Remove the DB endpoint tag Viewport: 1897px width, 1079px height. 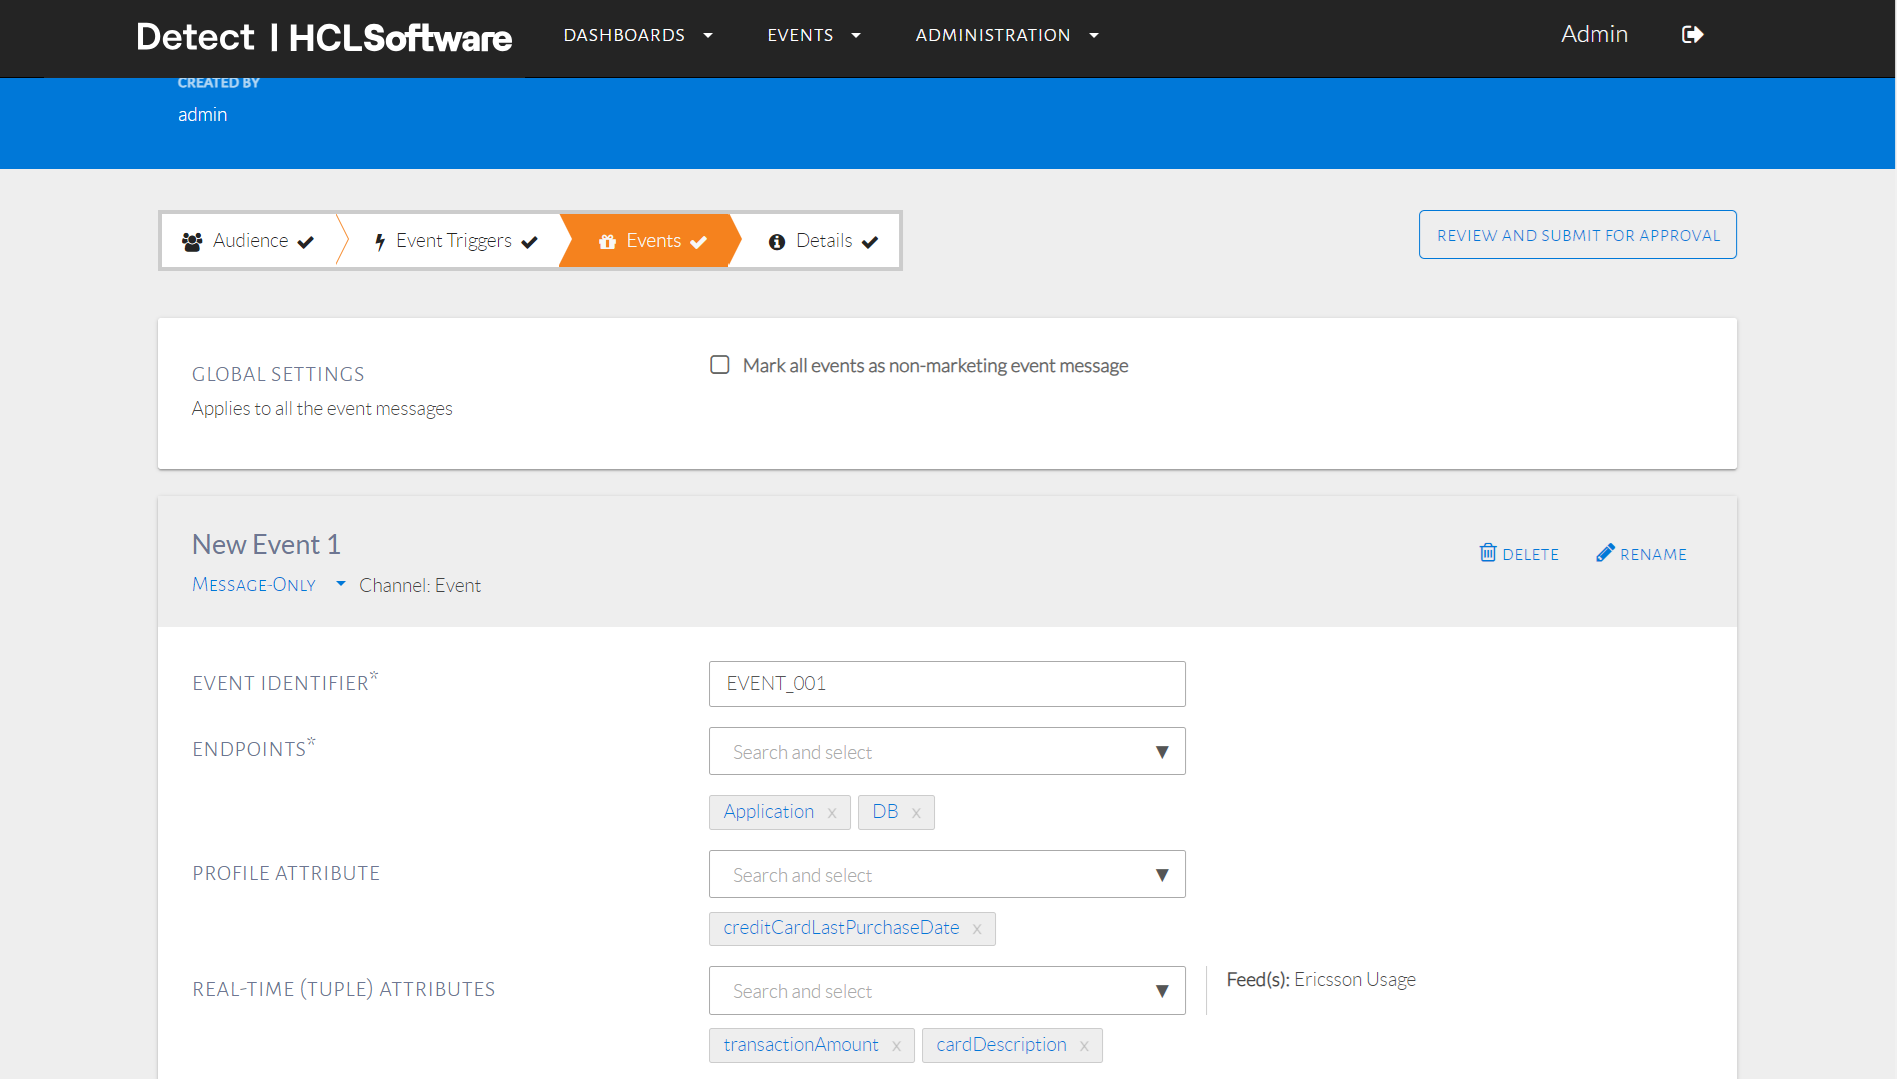916,813
